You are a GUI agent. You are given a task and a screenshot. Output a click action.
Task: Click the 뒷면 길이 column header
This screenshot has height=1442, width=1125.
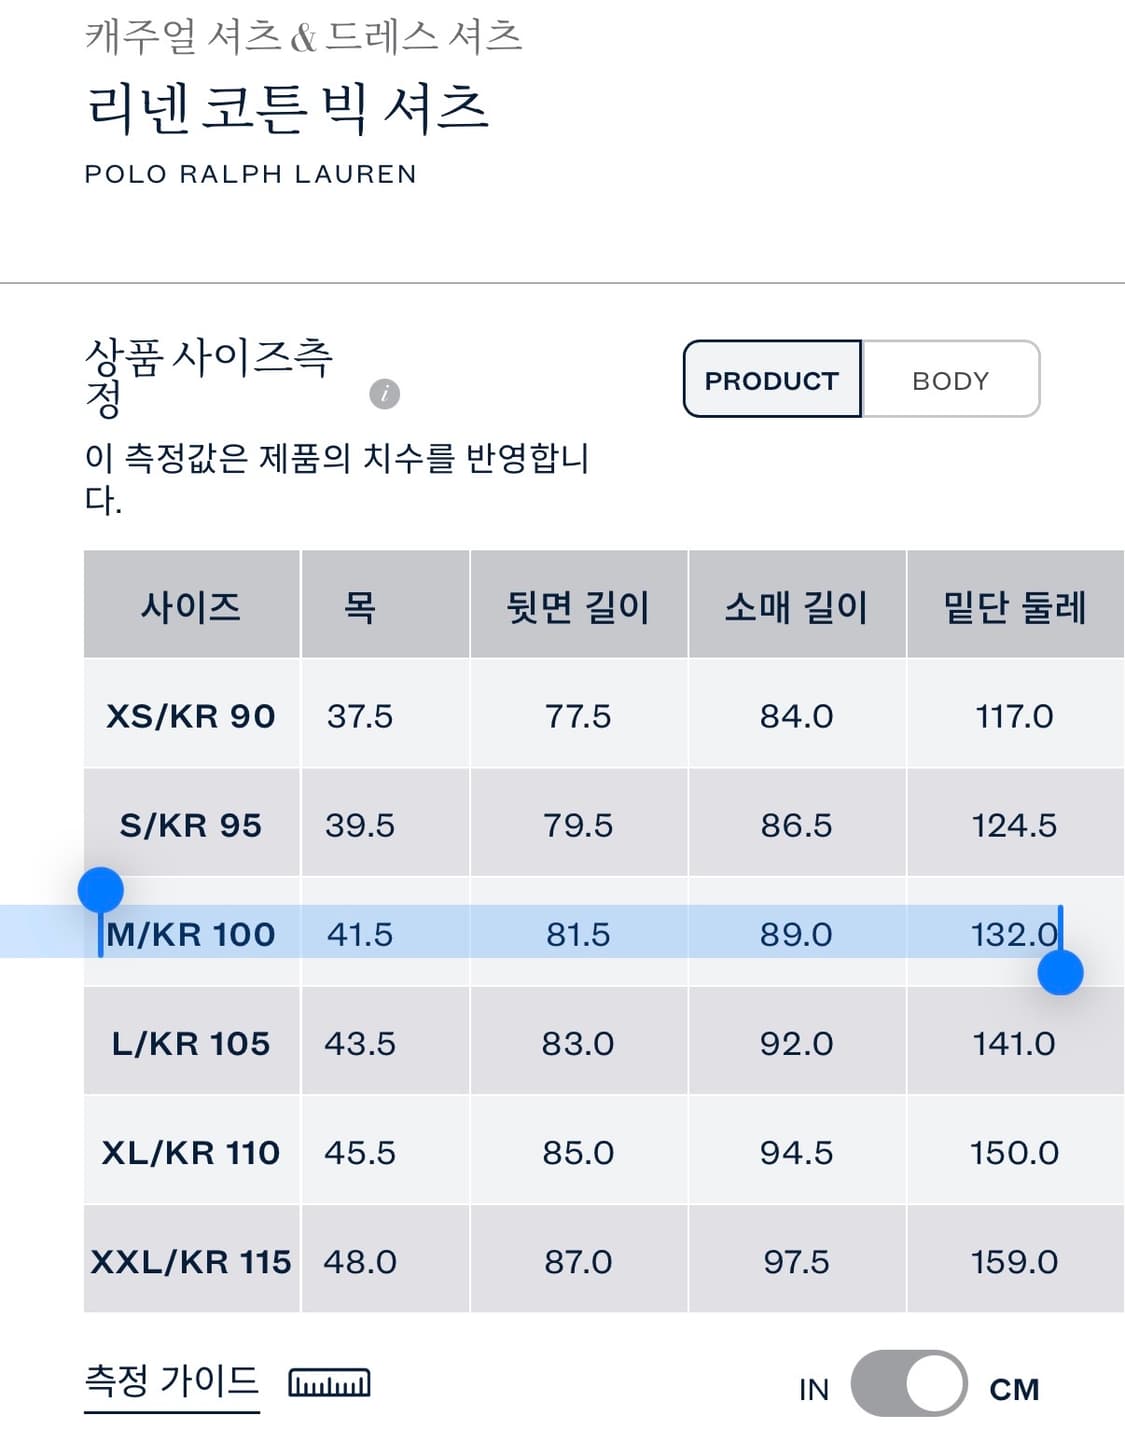tap(578, 606)
